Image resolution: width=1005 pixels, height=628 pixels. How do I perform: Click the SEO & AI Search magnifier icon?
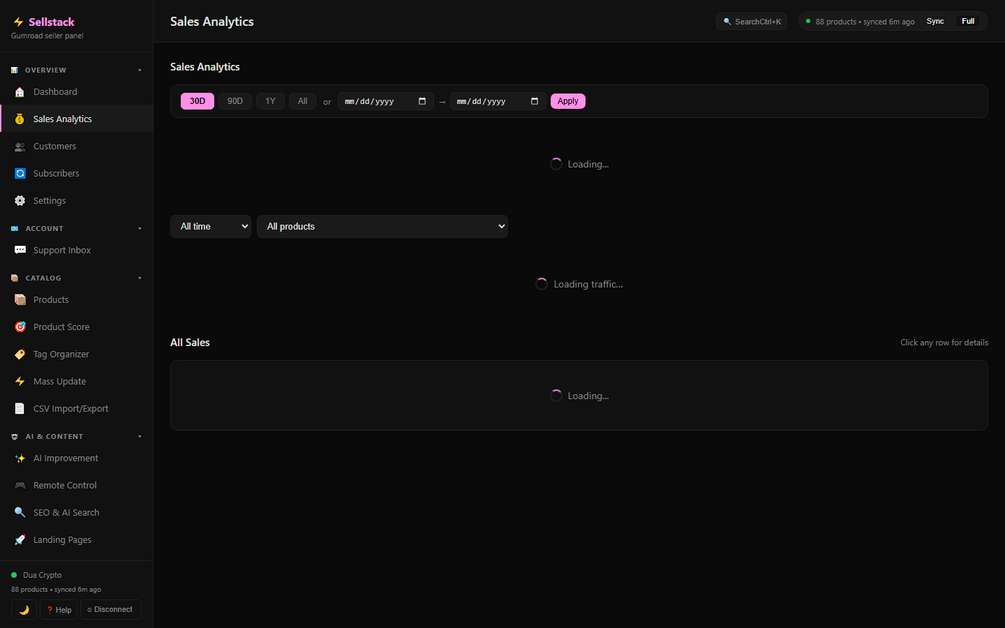pos(20,513)
